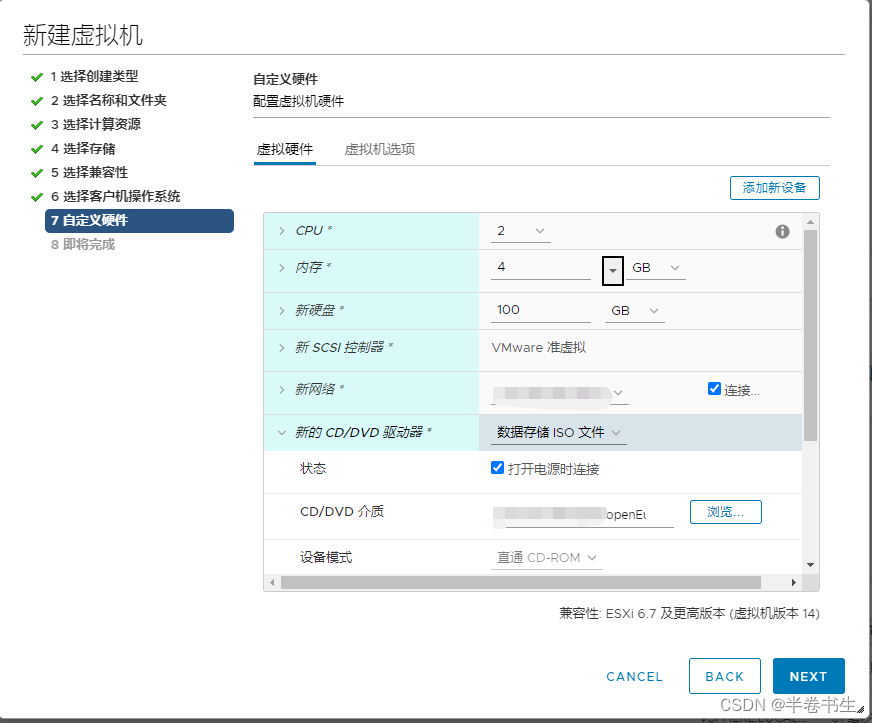872x723 pixels.
Task: Open the 设备模式 直通 CD-ROM dropdown
Action: (x=546, y=559)
